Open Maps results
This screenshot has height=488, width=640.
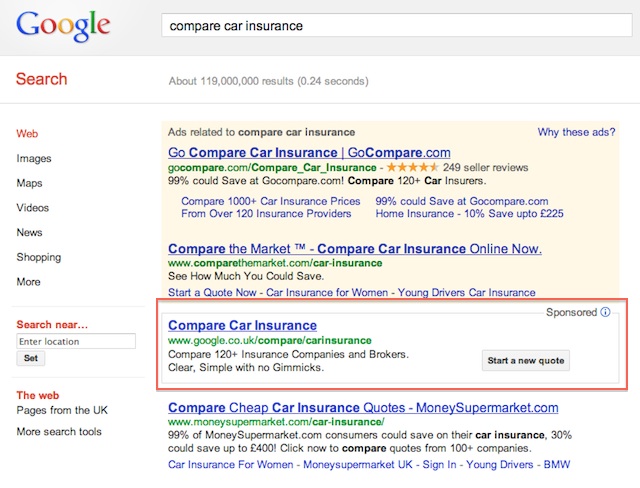coord(29,183)
